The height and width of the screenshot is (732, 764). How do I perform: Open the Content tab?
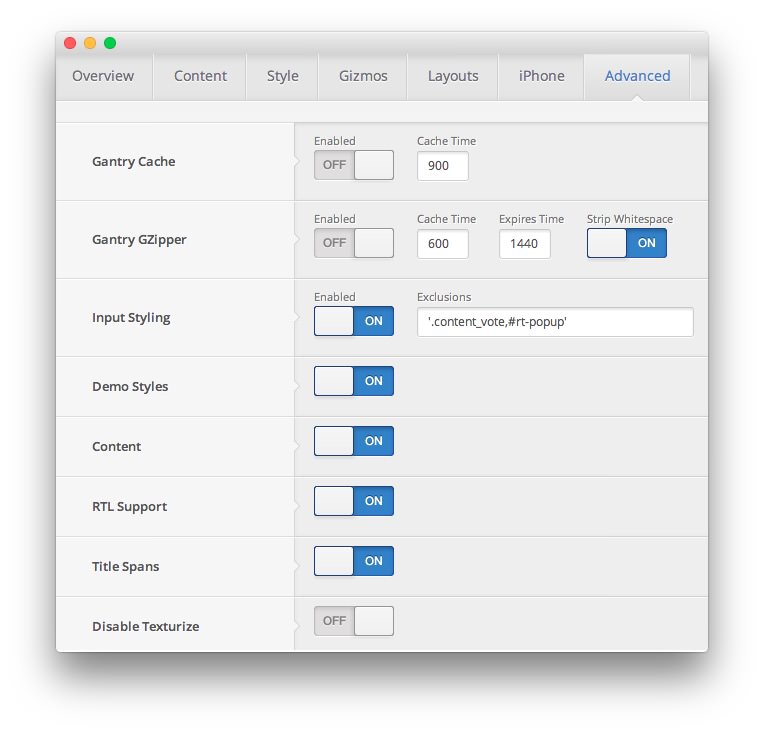pyautogui.click(x=200, y=77)
